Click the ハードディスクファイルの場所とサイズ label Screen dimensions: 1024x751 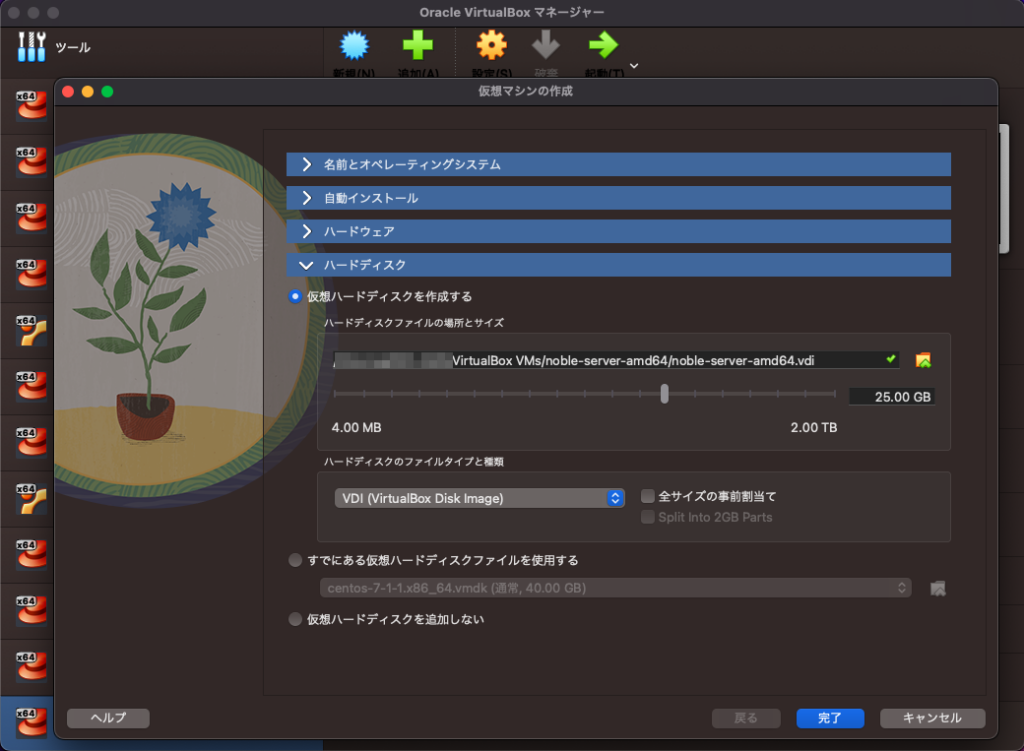point(414,323)
